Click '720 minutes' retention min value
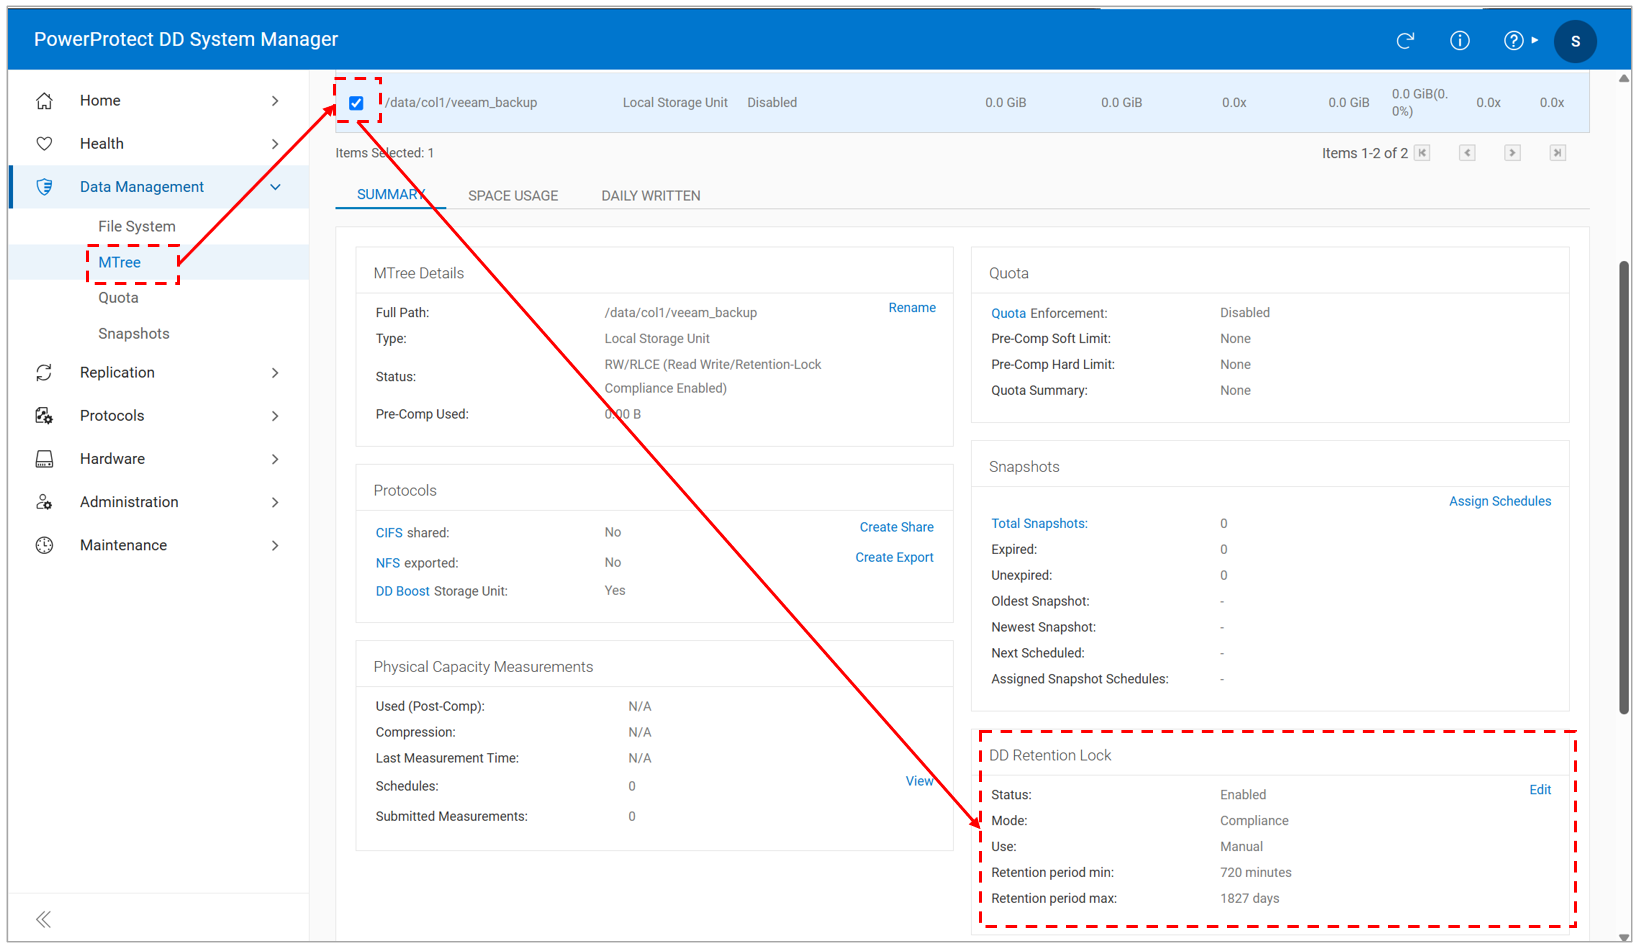Screen dimensions: 1635x946 coord(1256,873)
